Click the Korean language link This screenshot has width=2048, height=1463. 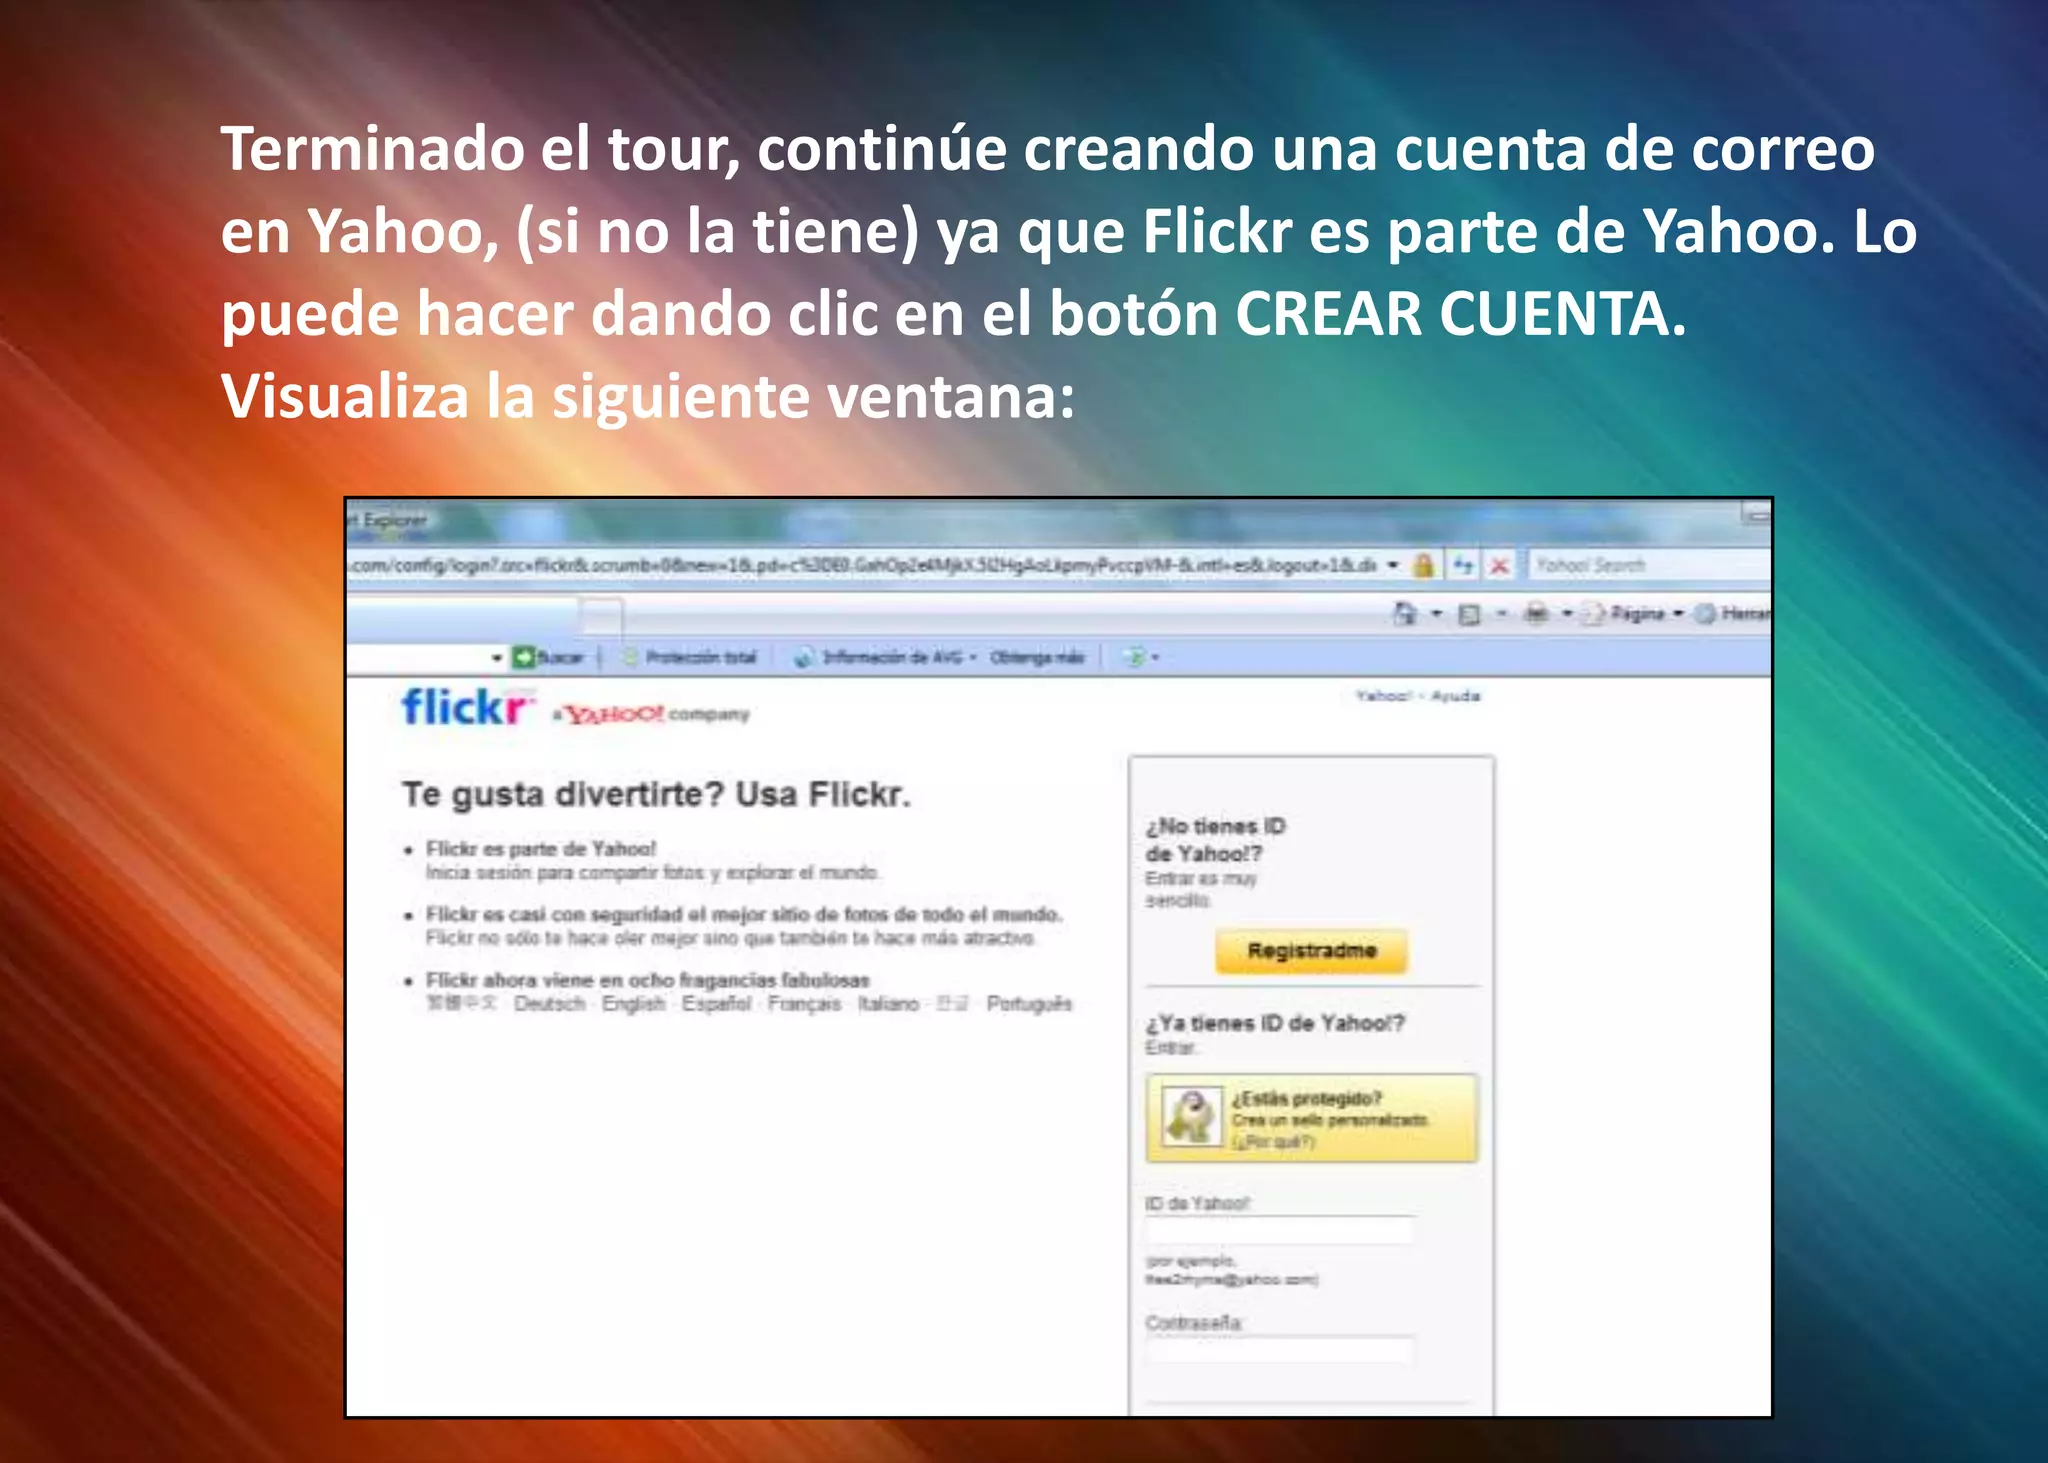952,1003
